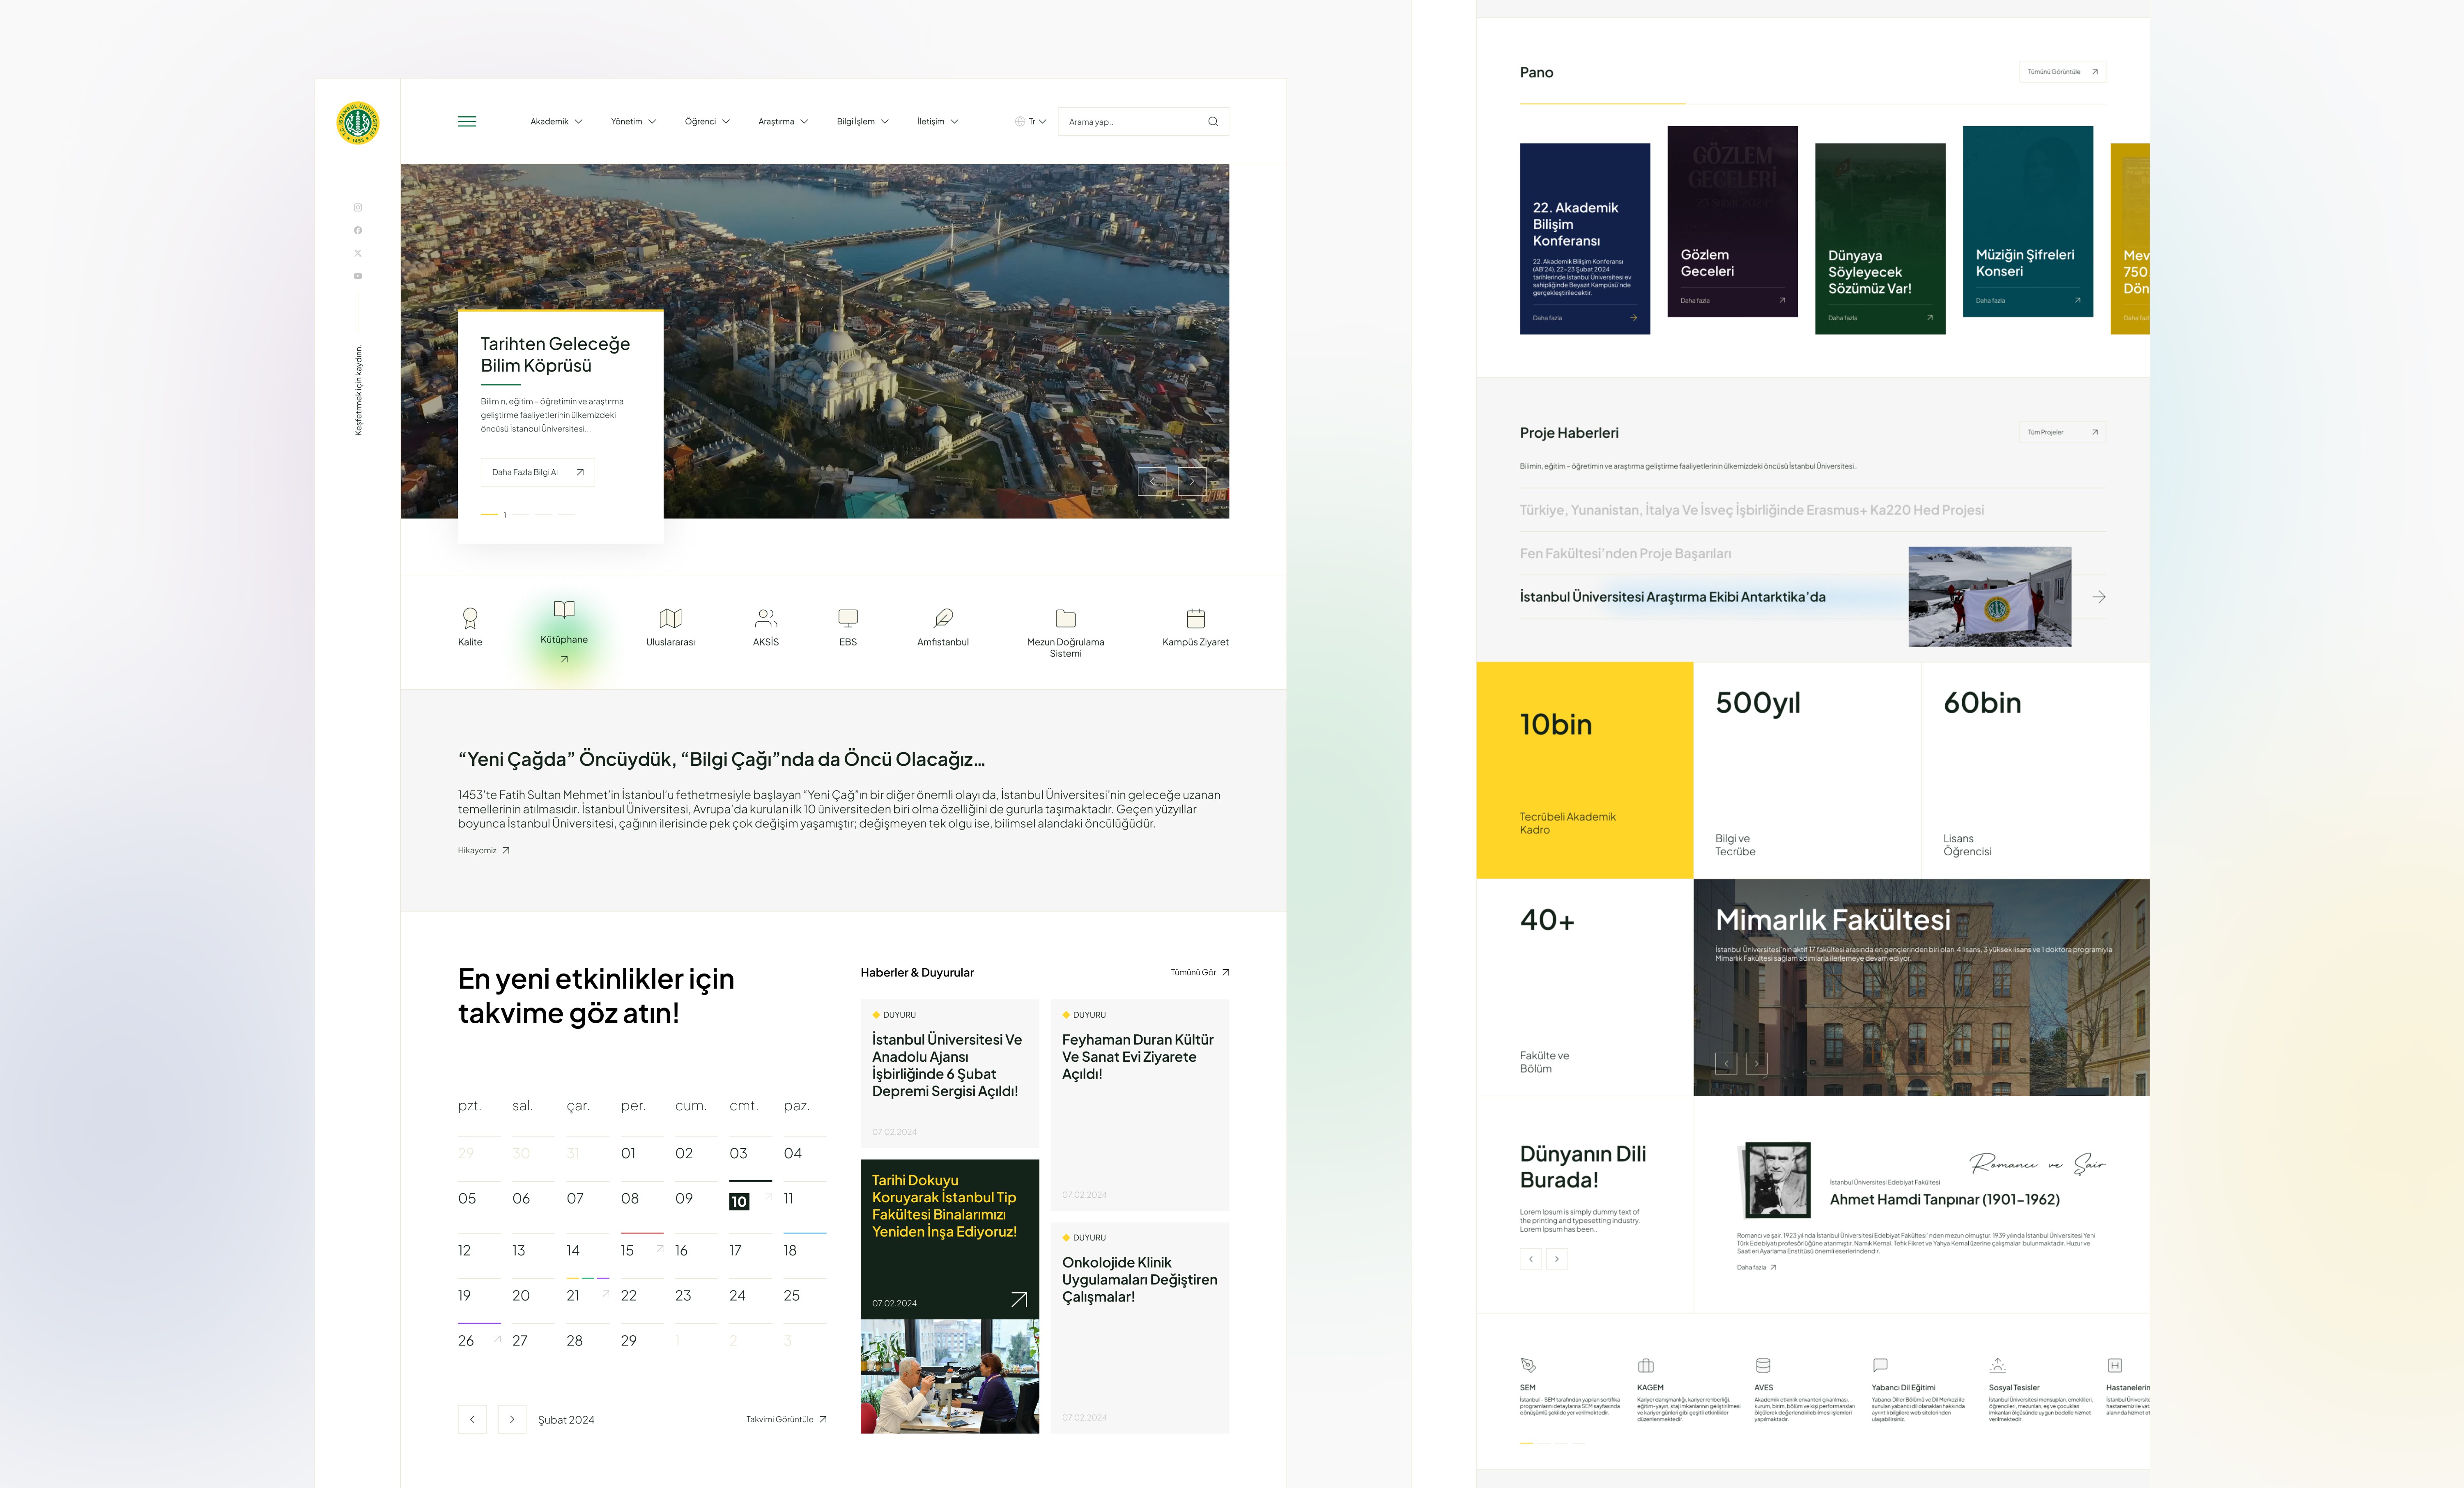Expand the Yönetim menu

(634, 122)
